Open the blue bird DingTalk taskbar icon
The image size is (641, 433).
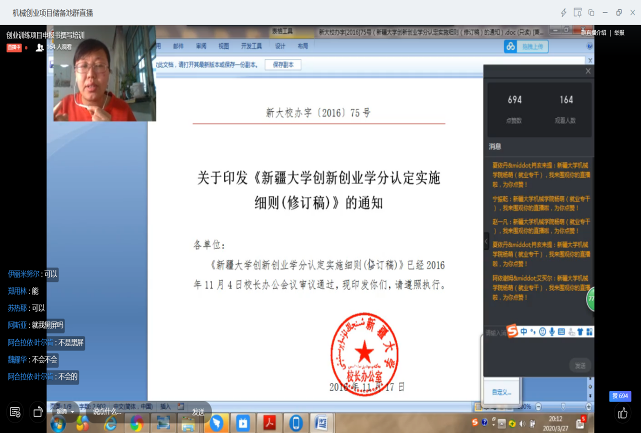coord(216,423)
